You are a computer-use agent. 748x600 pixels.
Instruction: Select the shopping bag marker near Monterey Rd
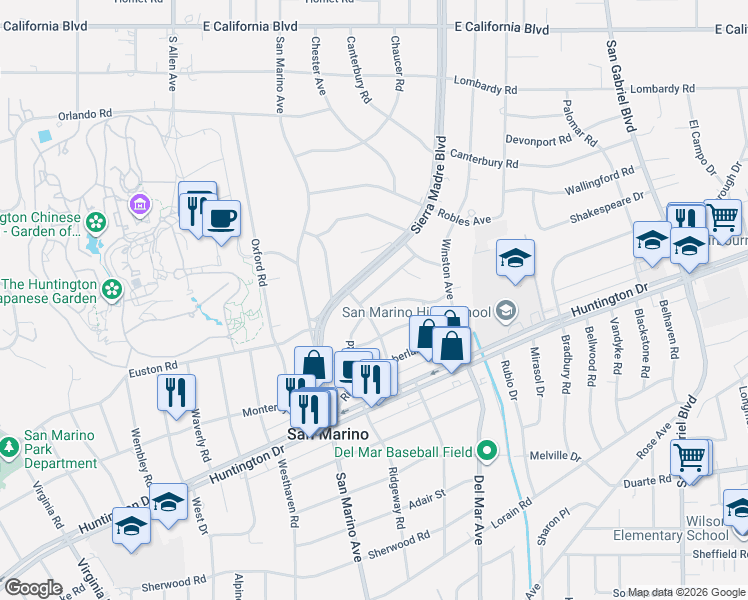pos(313,365)
